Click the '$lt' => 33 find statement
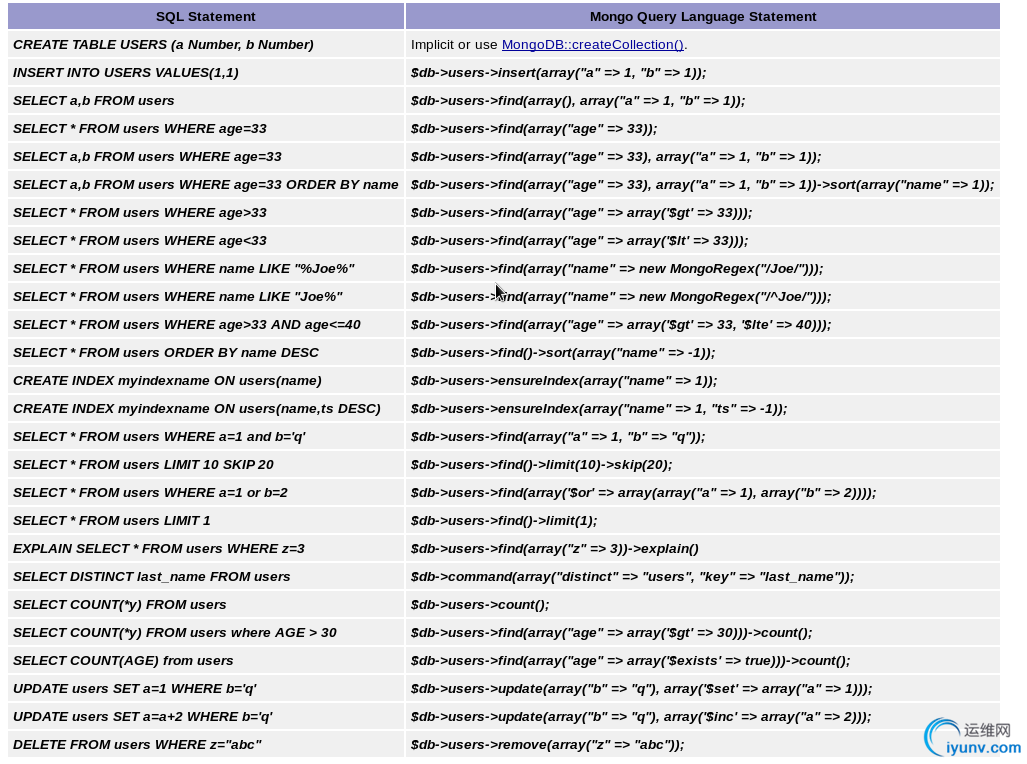Viewport: 1027px width, 764px height. [x=703, y=240]
